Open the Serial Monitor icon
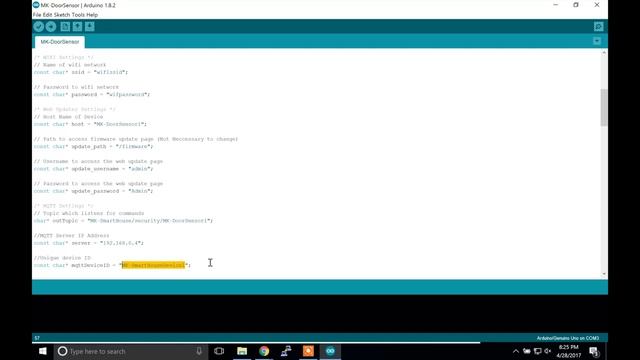Viewport: 640px width, 360px height. pyautogui.click(x=598, y=27)
